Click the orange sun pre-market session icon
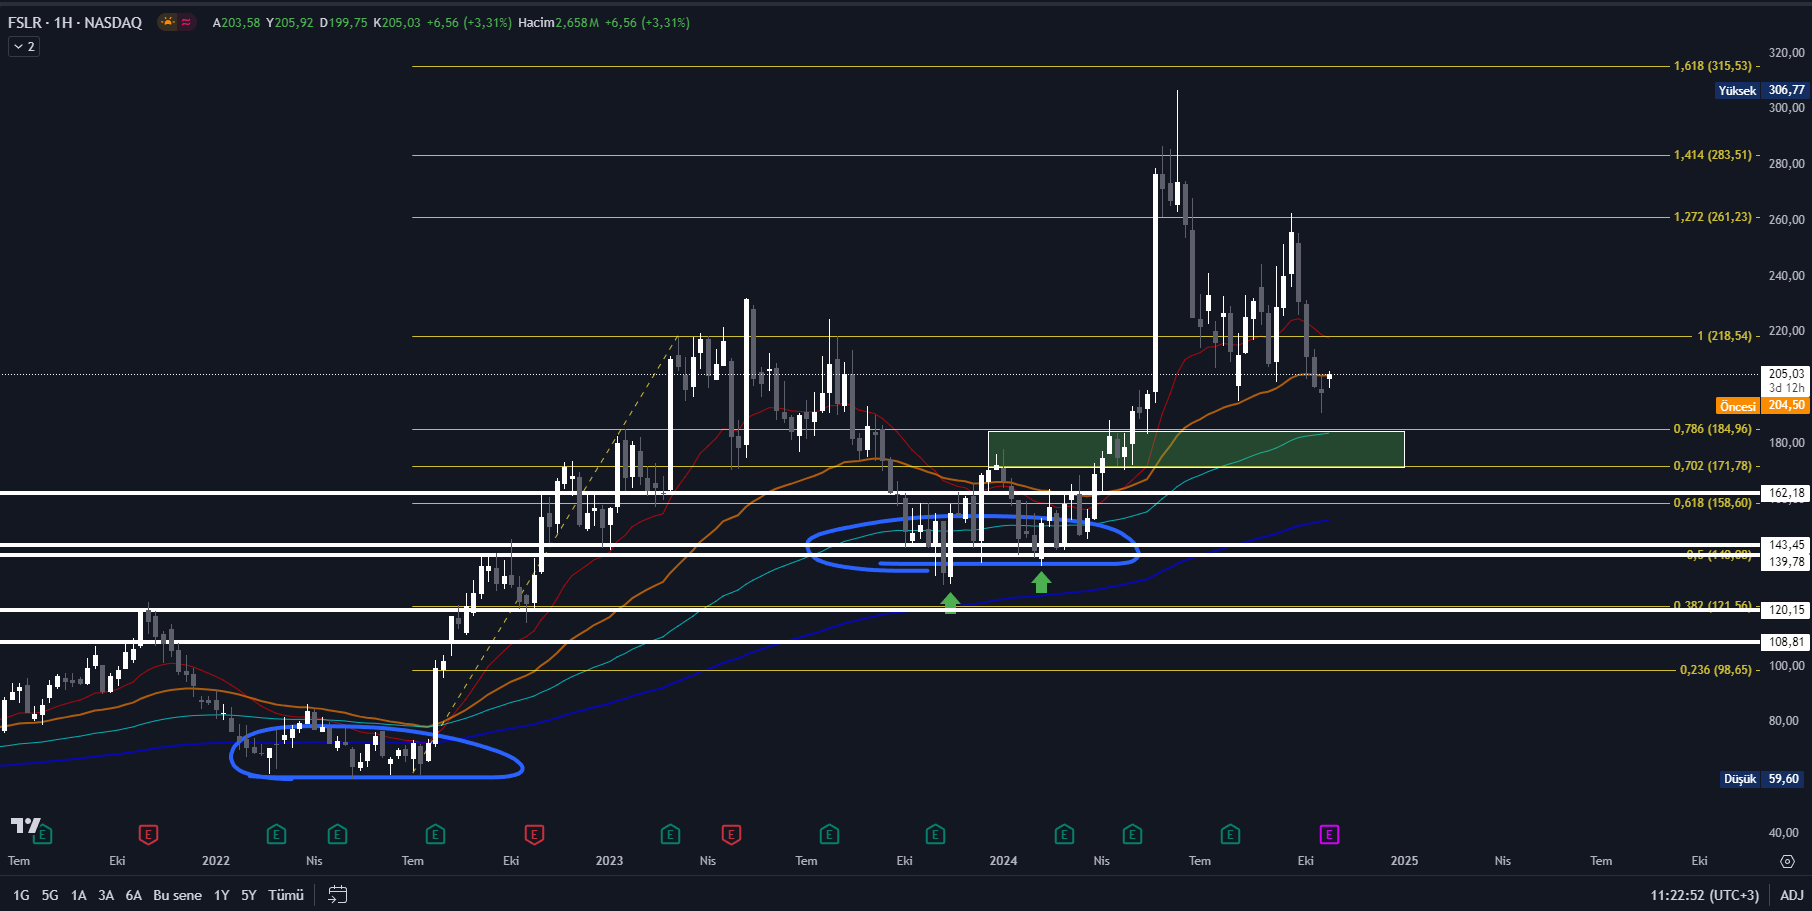 click(167, 22)
